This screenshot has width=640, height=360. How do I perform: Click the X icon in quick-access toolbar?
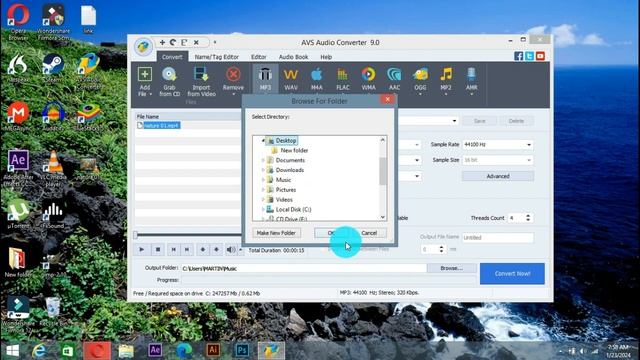pos(196,42)
